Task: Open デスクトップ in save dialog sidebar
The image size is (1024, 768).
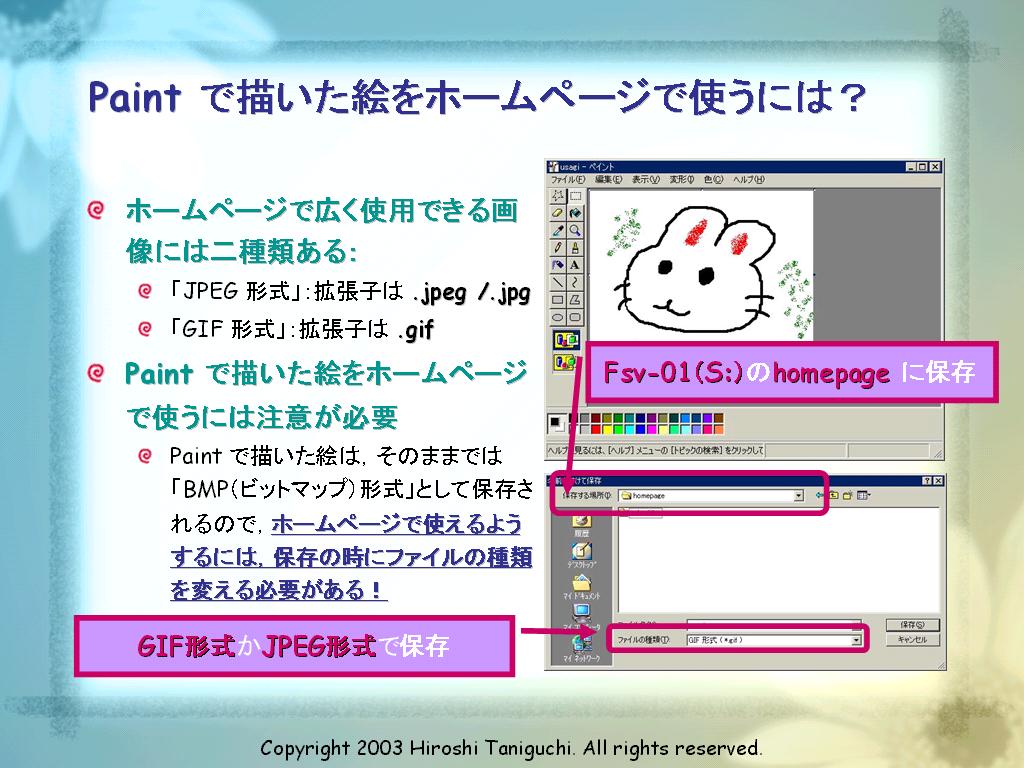Action: tap(581, 555)
